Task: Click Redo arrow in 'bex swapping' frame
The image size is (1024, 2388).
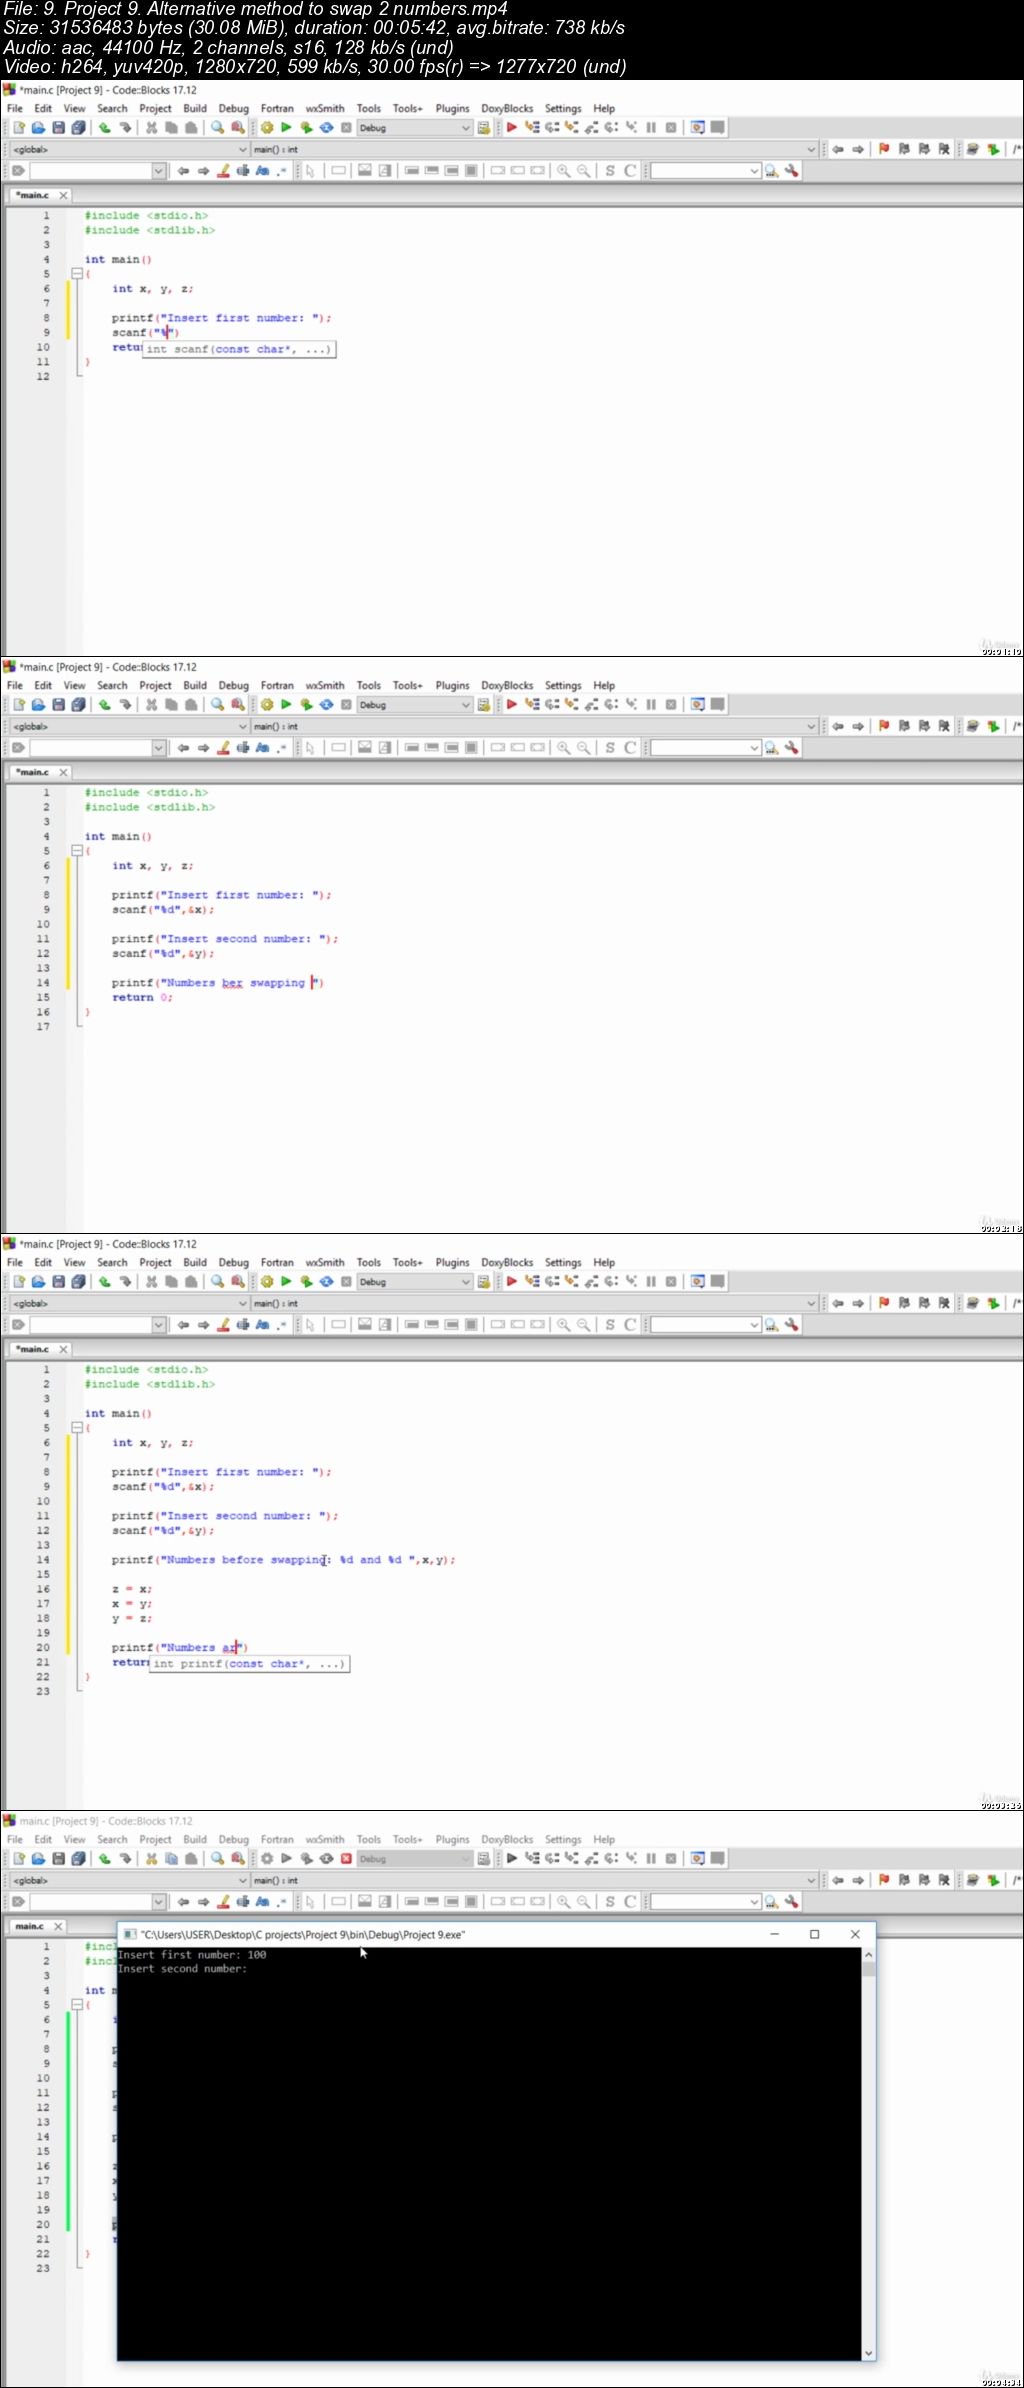Action: (x=125, y=705)
